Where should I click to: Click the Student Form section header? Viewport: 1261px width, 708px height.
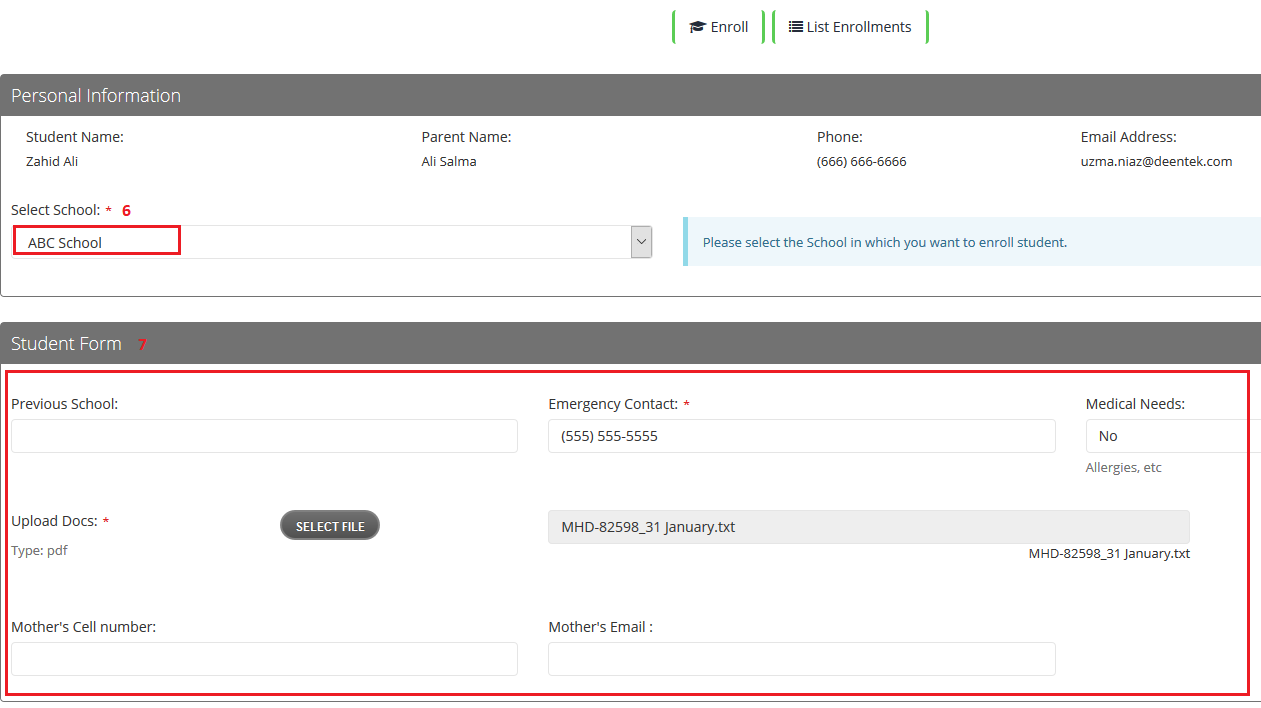pyautogui.click(x=630, y=344)
